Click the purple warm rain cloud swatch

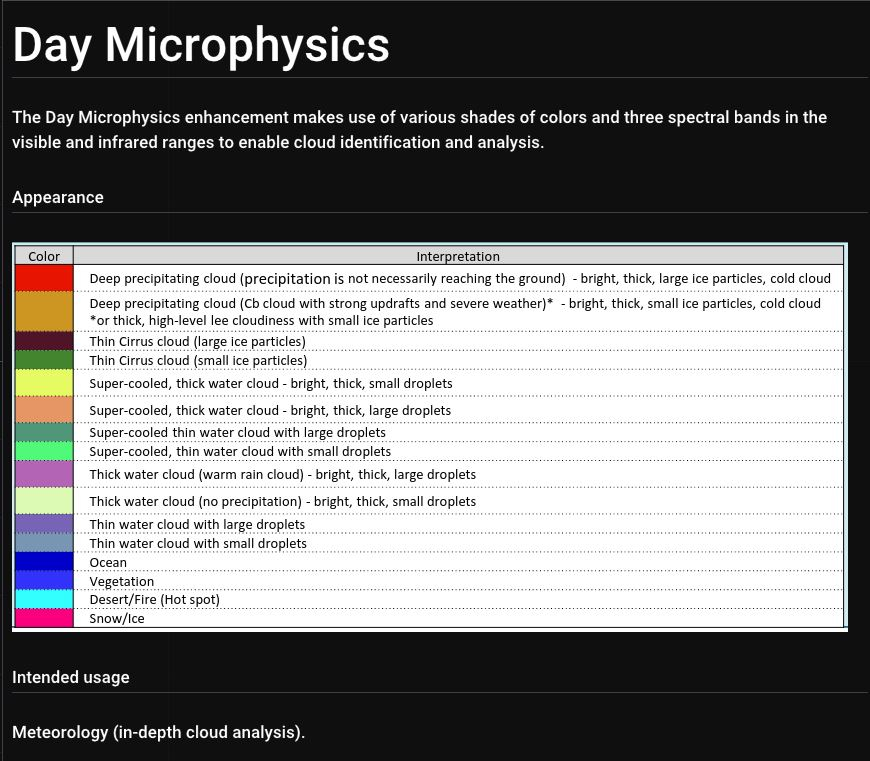click(44, 474)
